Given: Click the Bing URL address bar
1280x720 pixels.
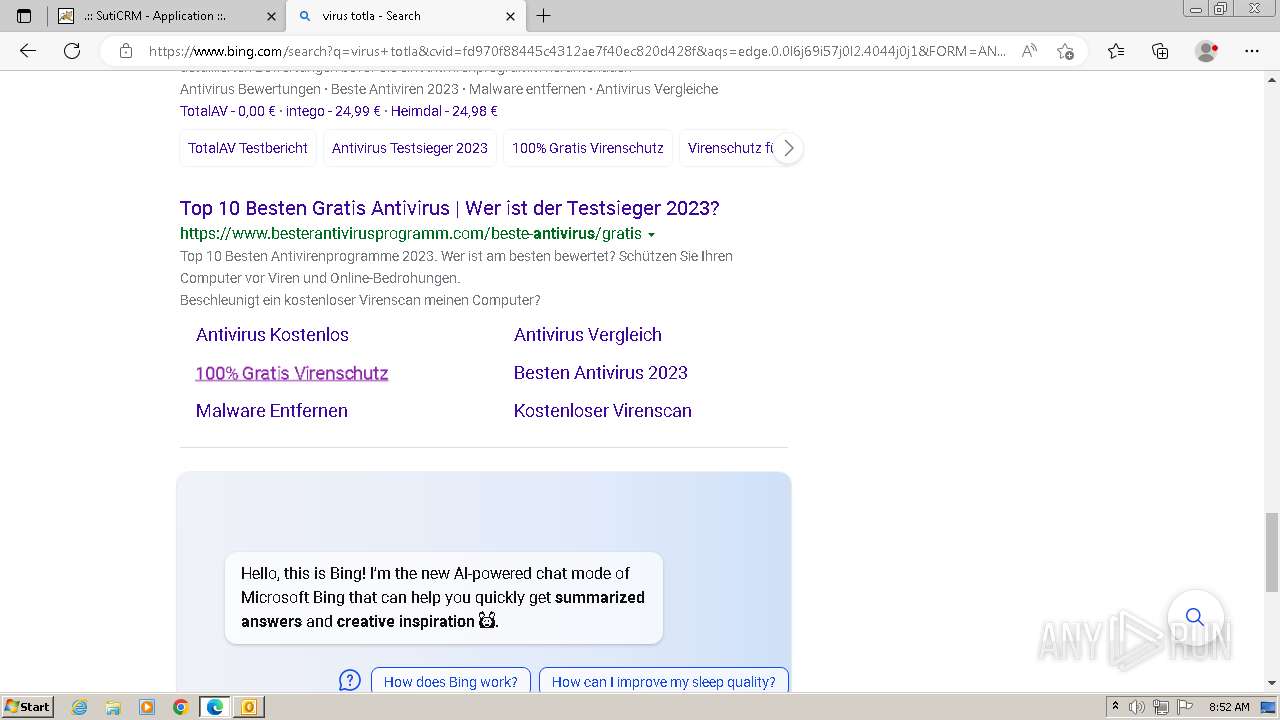Looking at the screenshot, I should coord(577,51).
